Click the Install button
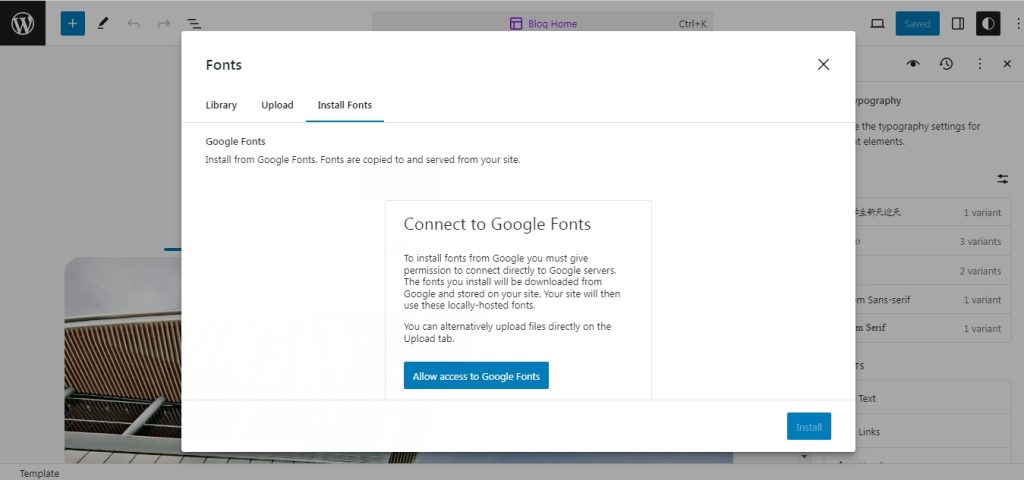Image resolution: width=1024 pixels, height=480 pixels. [x=808, y=426]
